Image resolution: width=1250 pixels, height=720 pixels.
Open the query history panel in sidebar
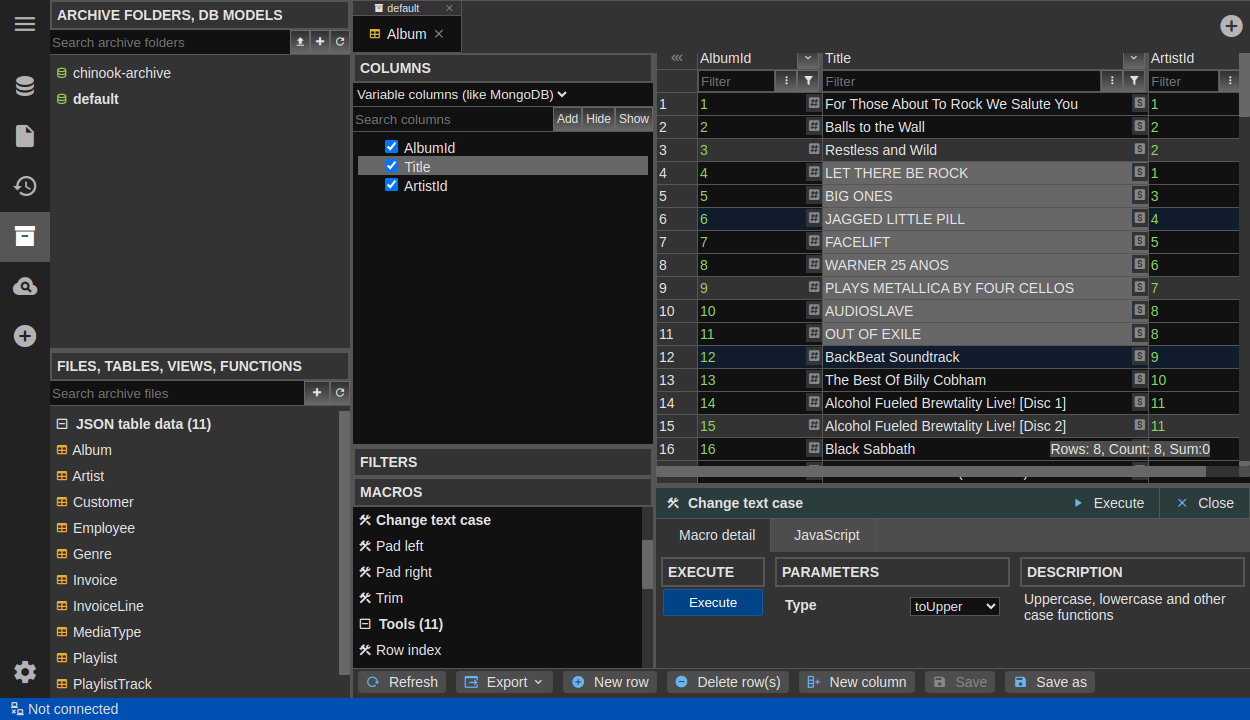point(24,185)
